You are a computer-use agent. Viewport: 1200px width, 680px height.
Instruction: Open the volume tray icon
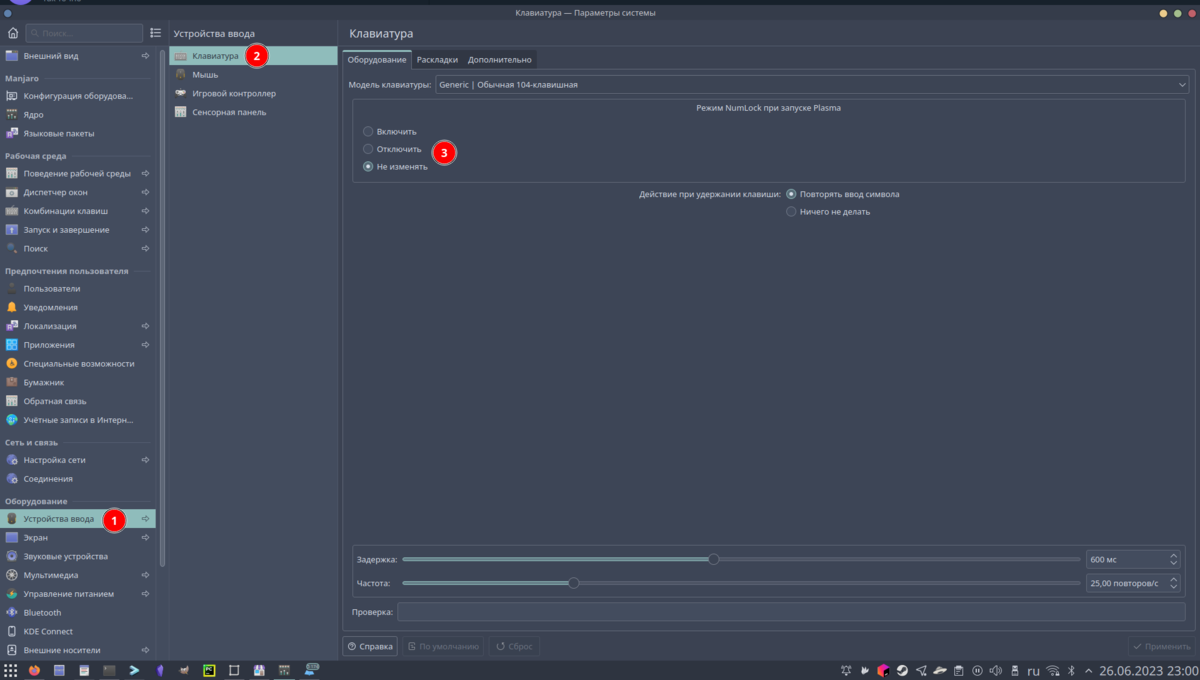(x=995, y=670)
